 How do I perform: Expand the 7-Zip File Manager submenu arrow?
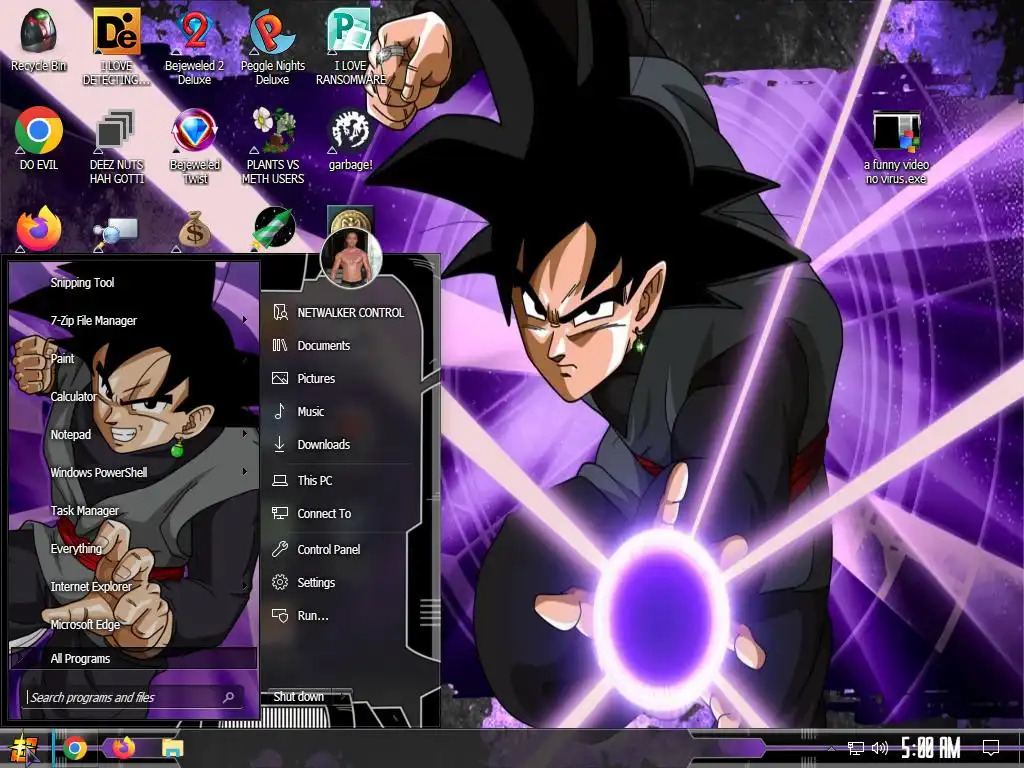(245, 319)
